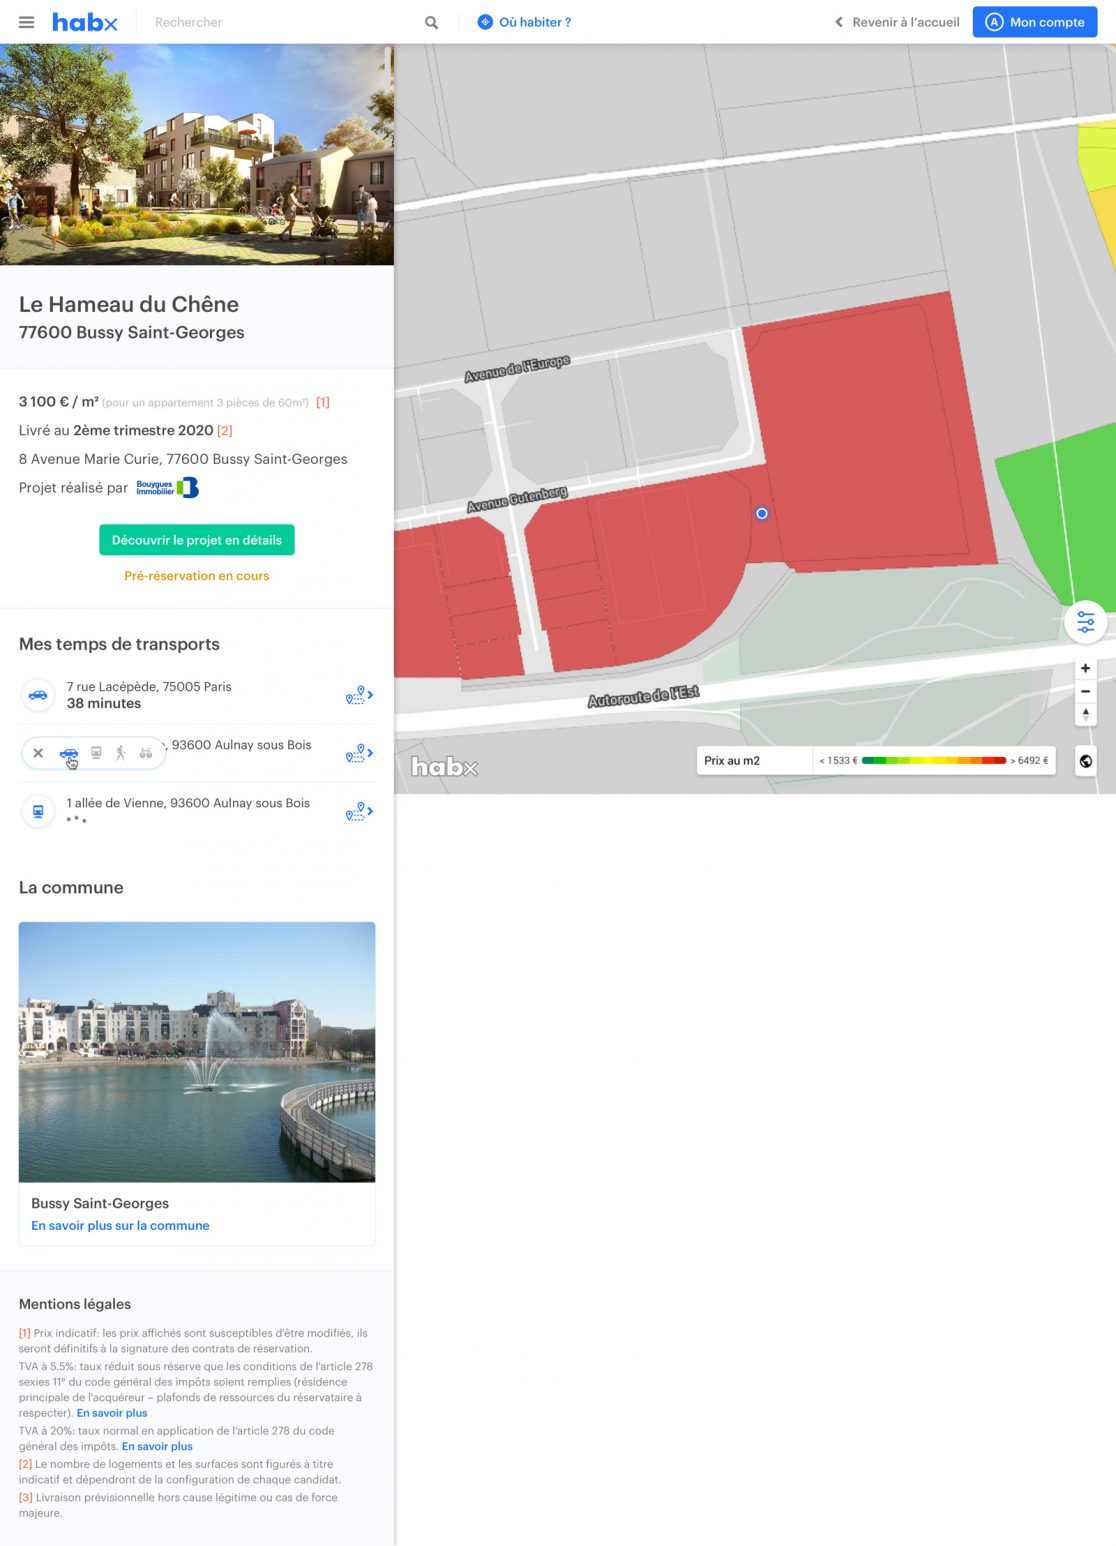The height and width of the screenshot is (1546, 1116).
Task: Open the Prix au m2 layer selector
Action: click(752, 761)
